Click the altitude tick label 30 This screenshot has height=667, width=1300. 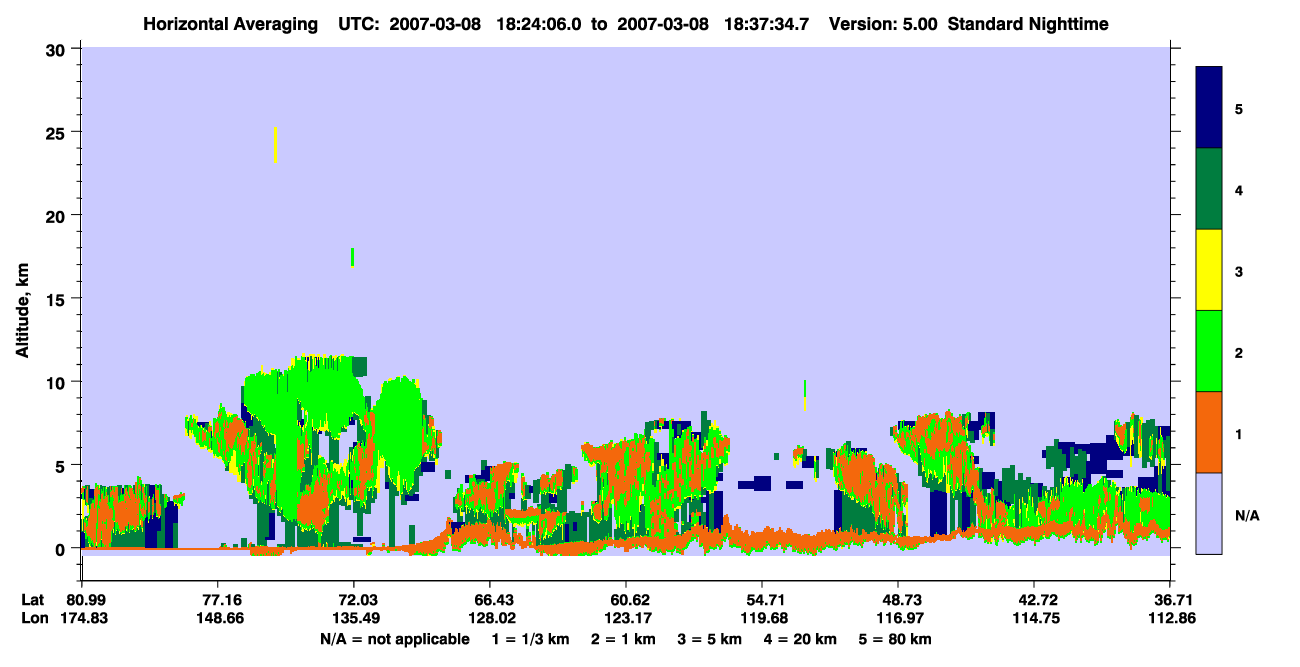(58, 49)
